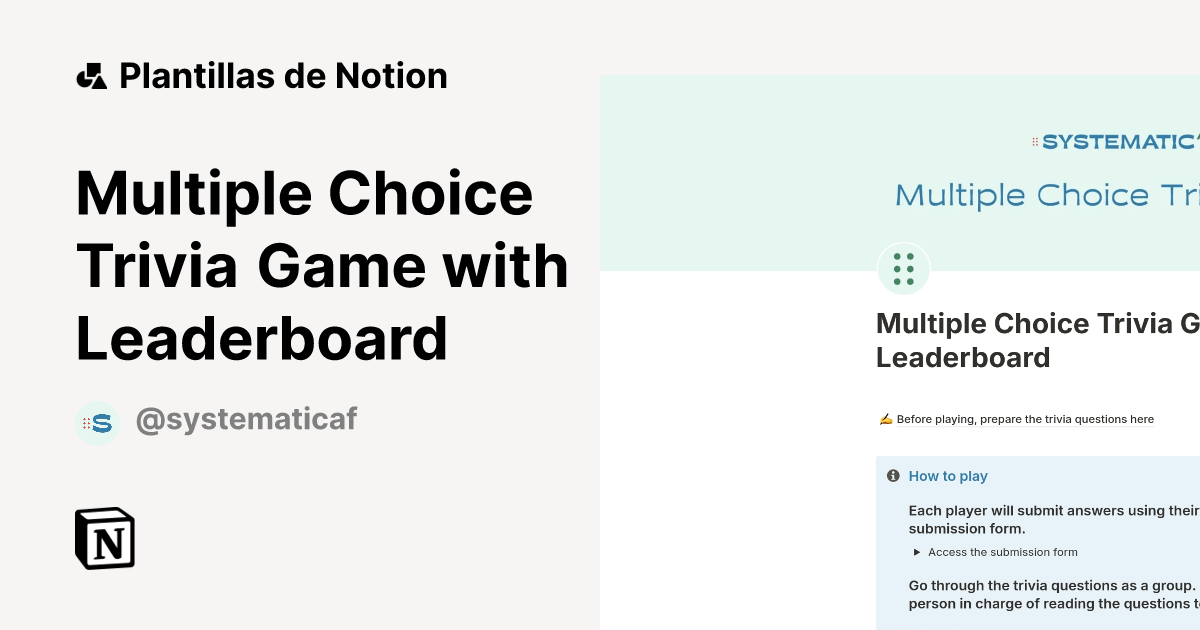
Task: Select the How to play heading
Action: click(948, 476)
